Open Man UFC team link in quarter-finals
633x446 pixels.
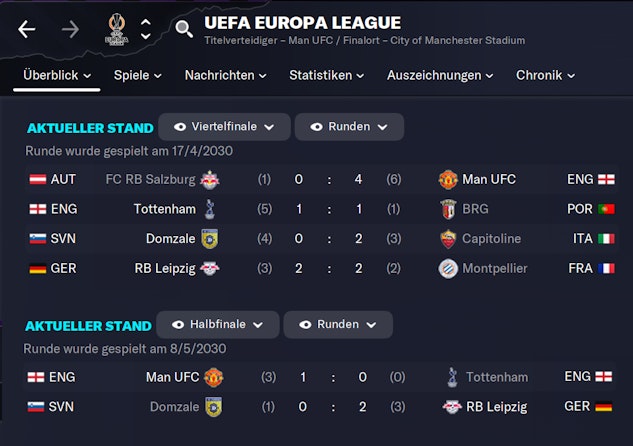click(490, 180)
